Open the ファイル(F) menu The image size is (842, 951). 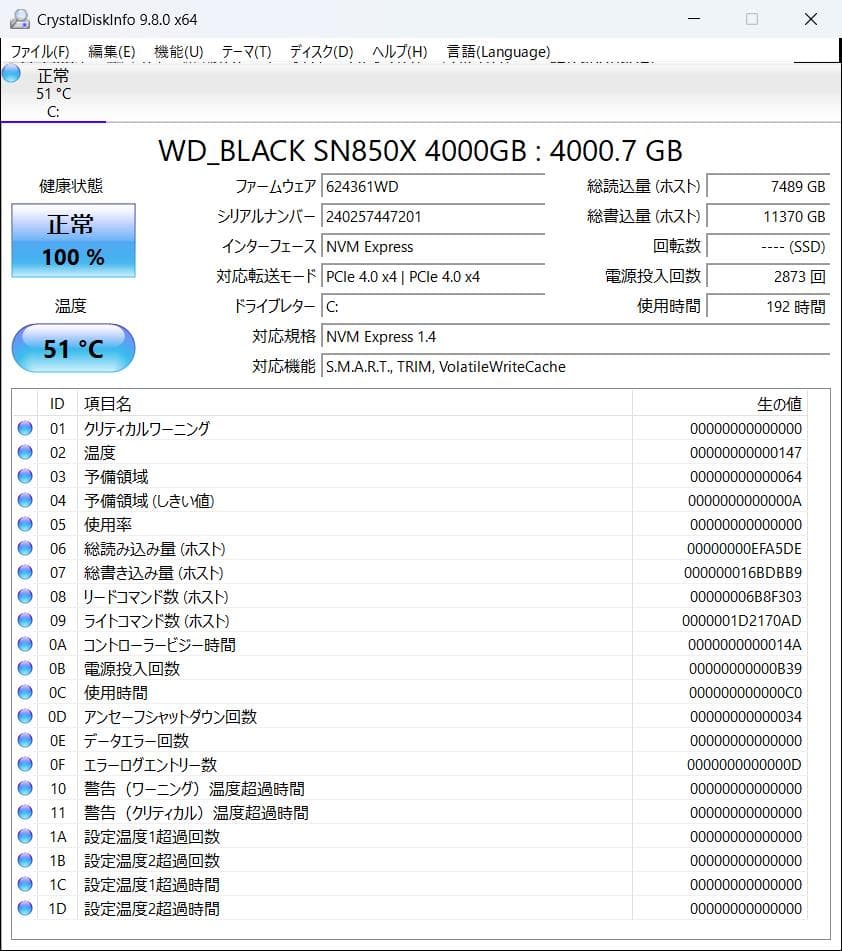40,52
